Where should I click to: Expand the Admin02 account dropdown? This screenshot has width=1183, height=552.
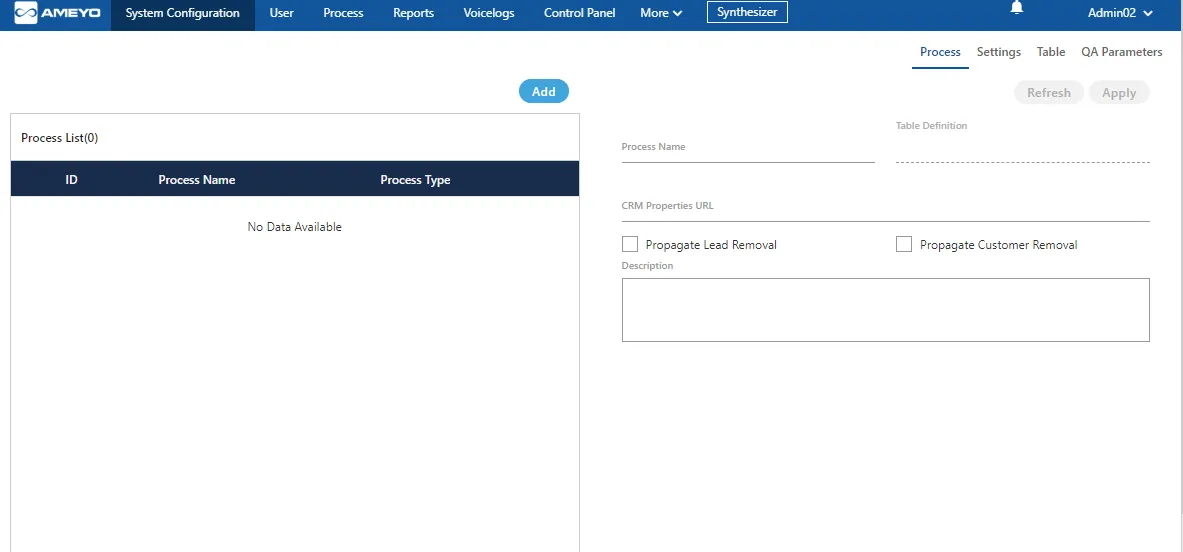[1120, 13]
